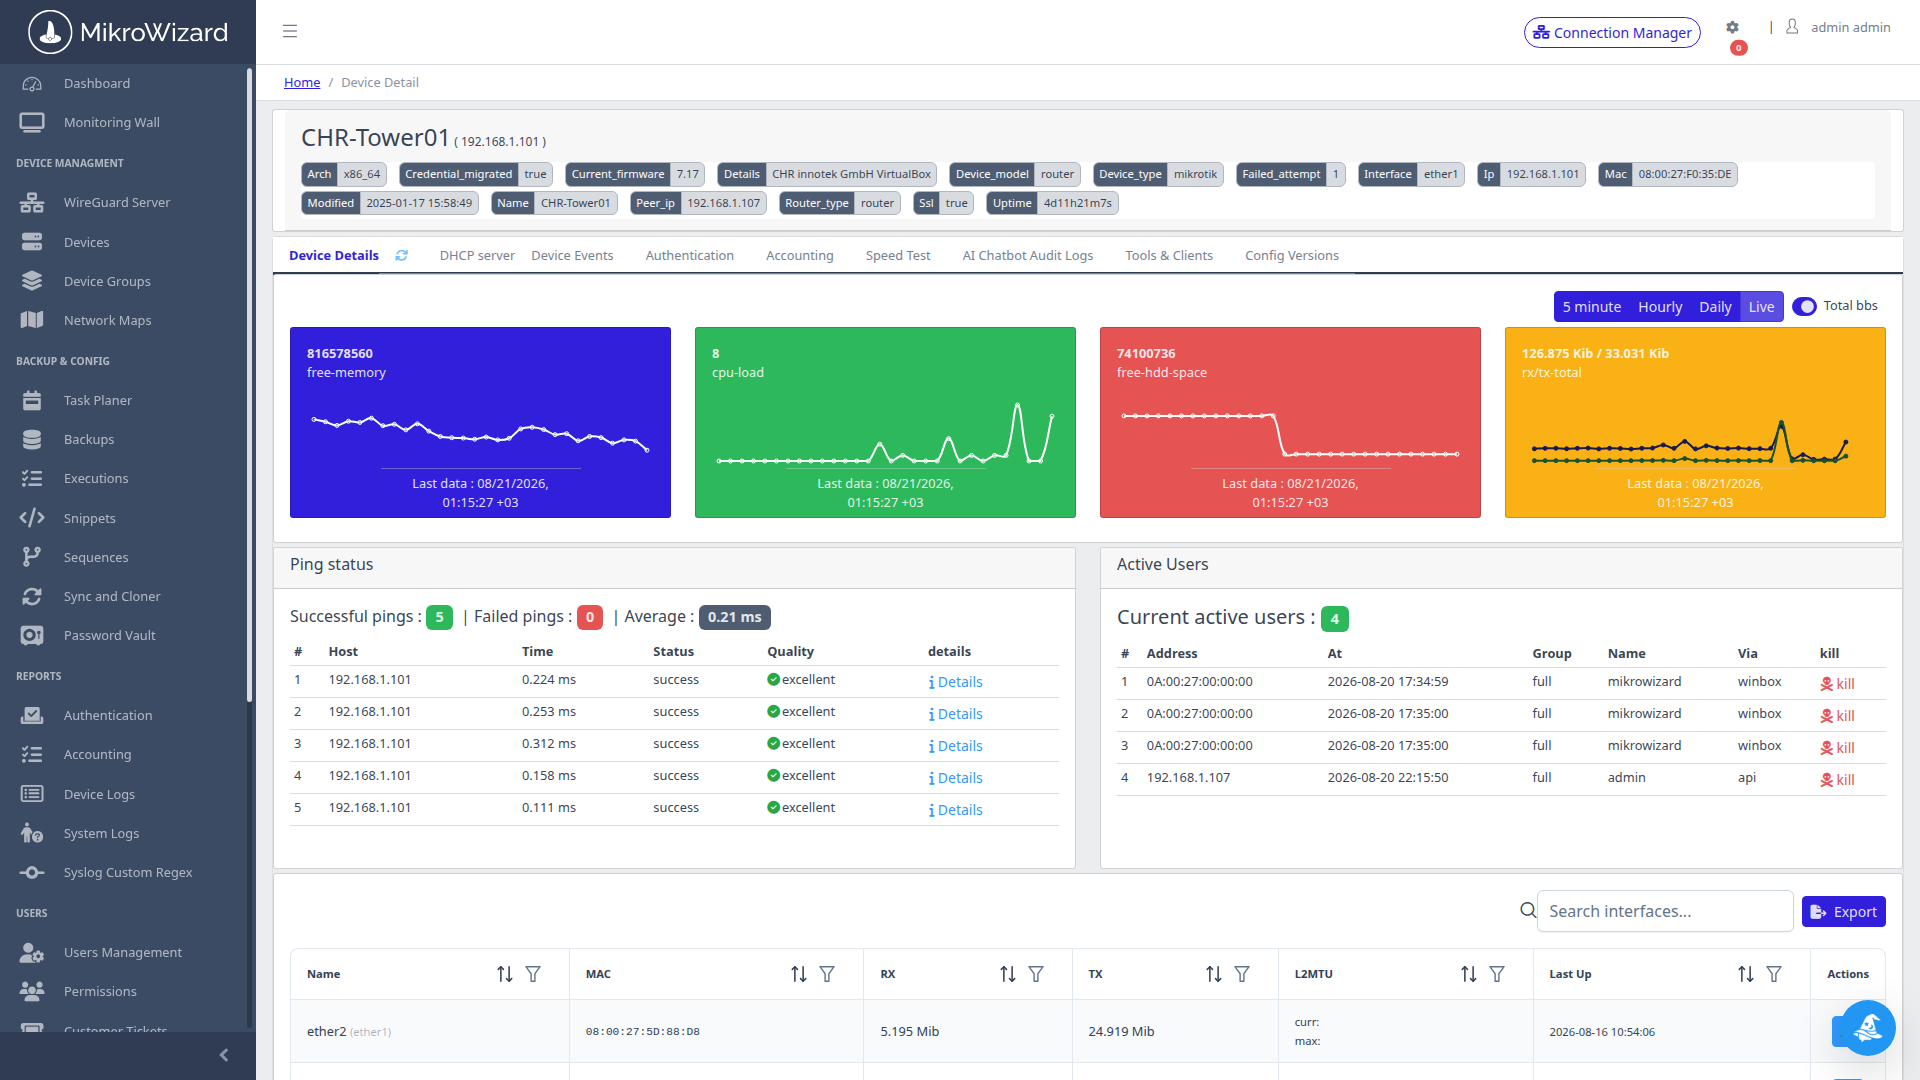Toggle the Total bbs switch

point(1804,306)
